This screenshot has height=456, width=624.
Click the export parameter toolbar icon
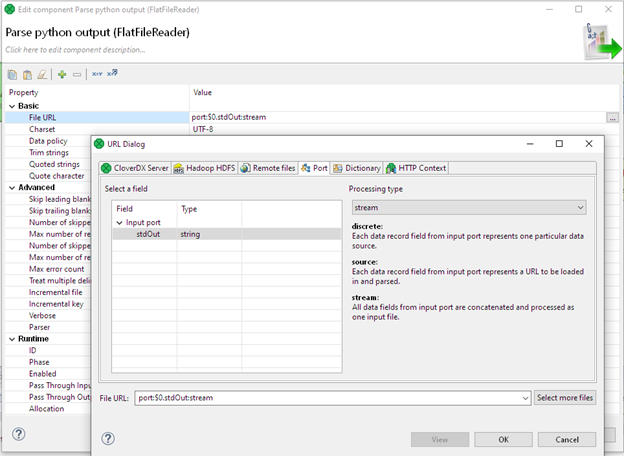pyautogui.click(x=112, y=73)
